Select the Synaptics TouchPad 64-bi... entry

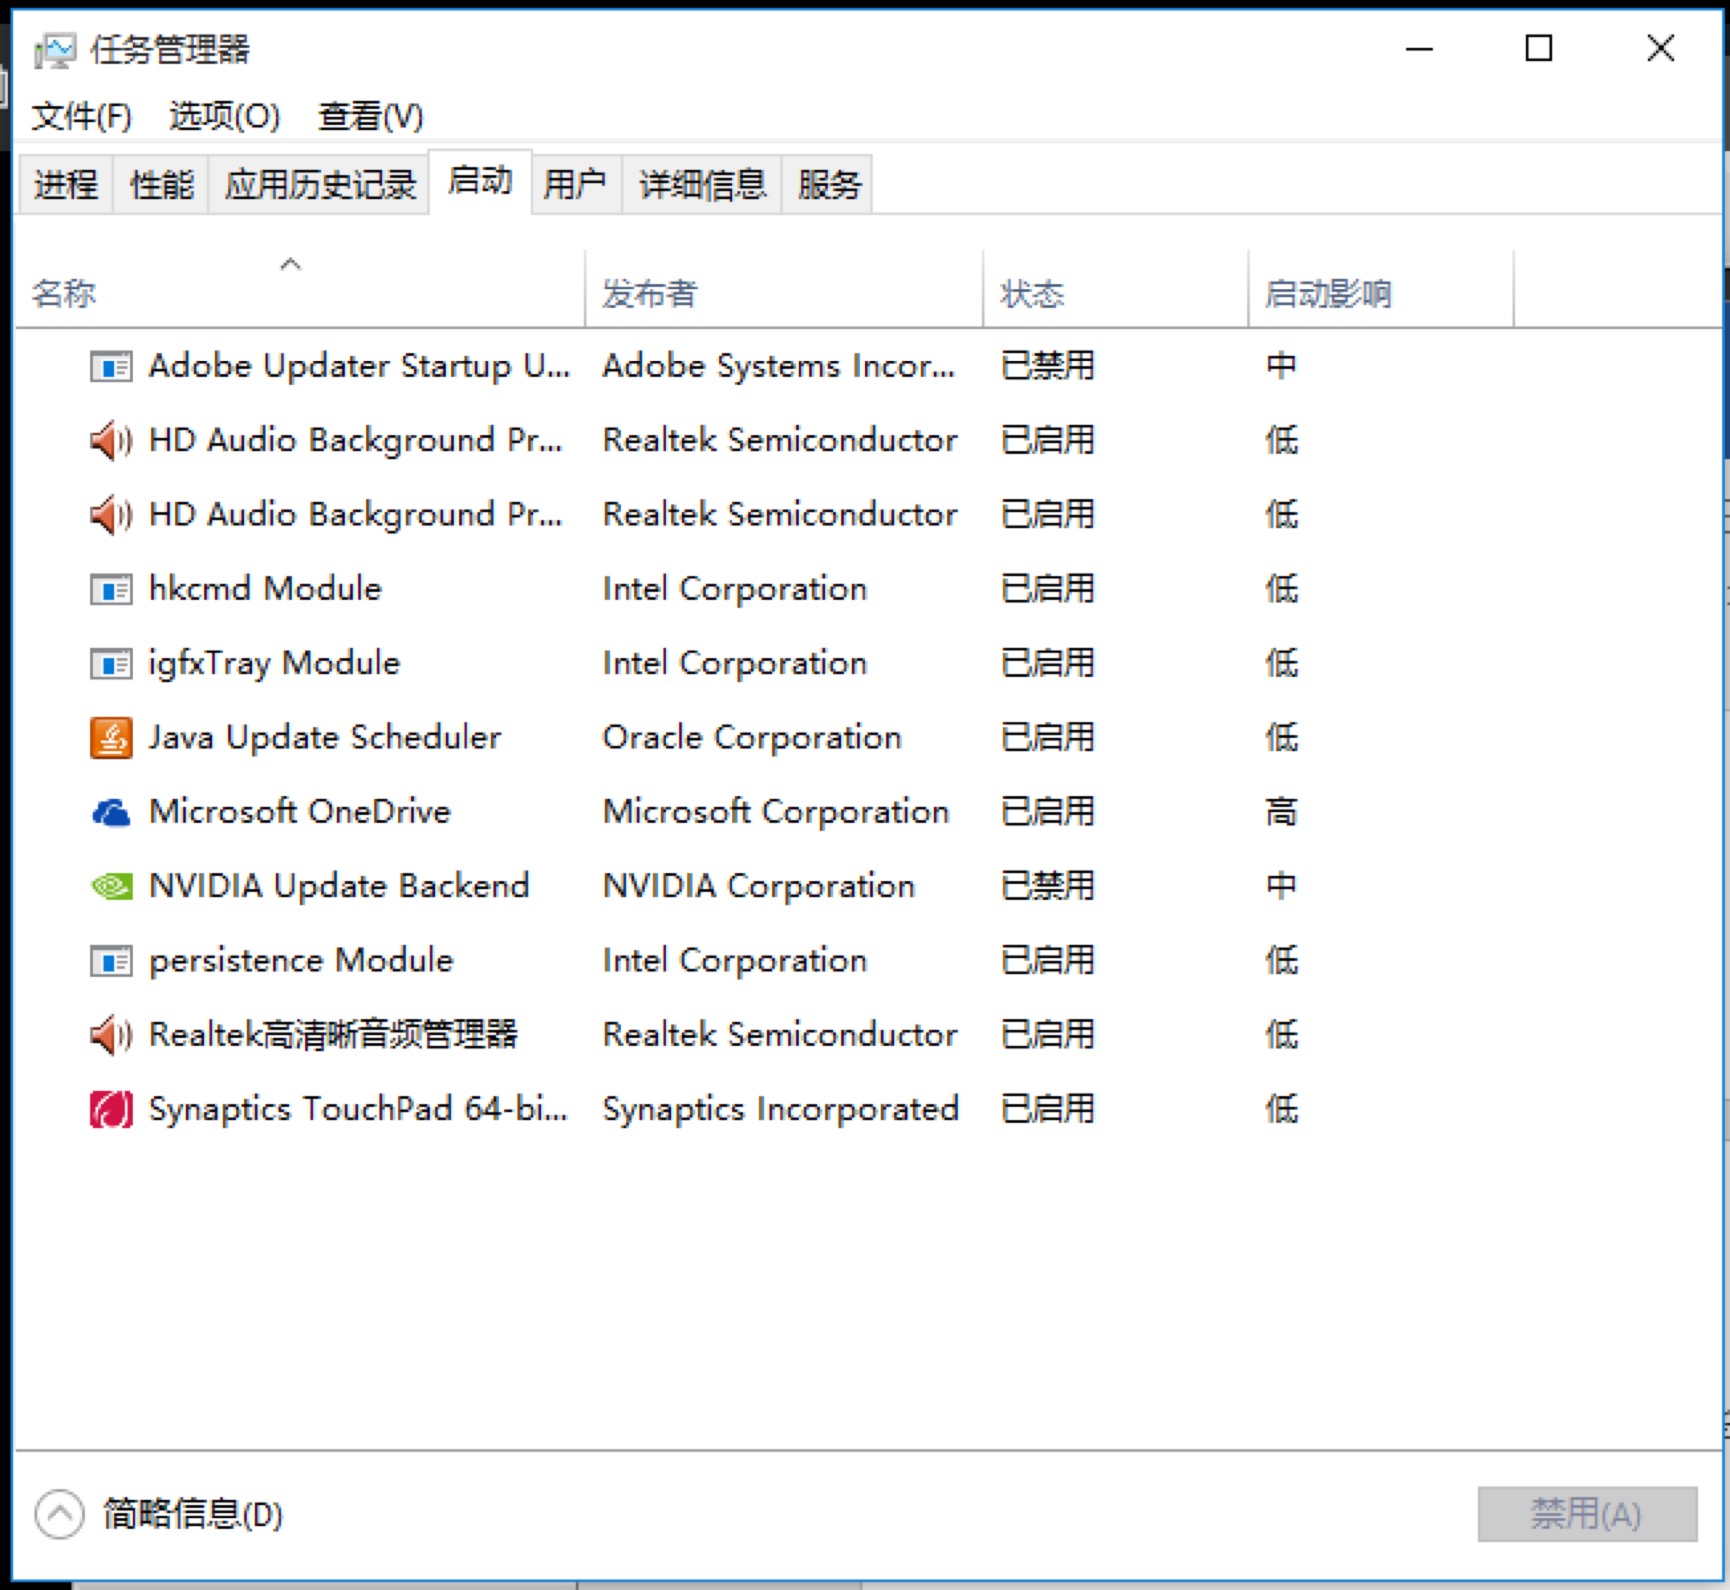[358, 1109]
